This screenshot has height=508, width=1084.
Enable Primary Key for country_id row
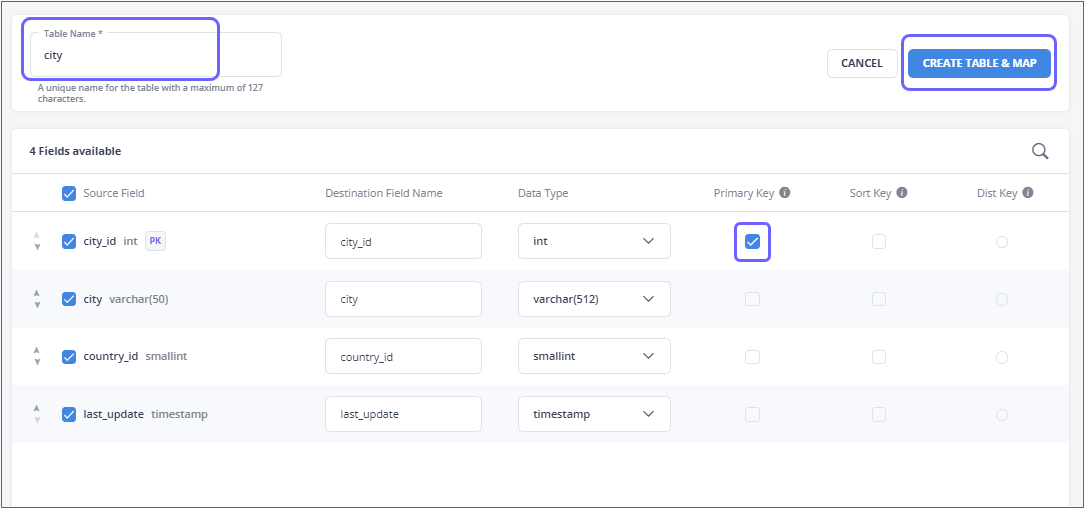[x=752, y=357]
